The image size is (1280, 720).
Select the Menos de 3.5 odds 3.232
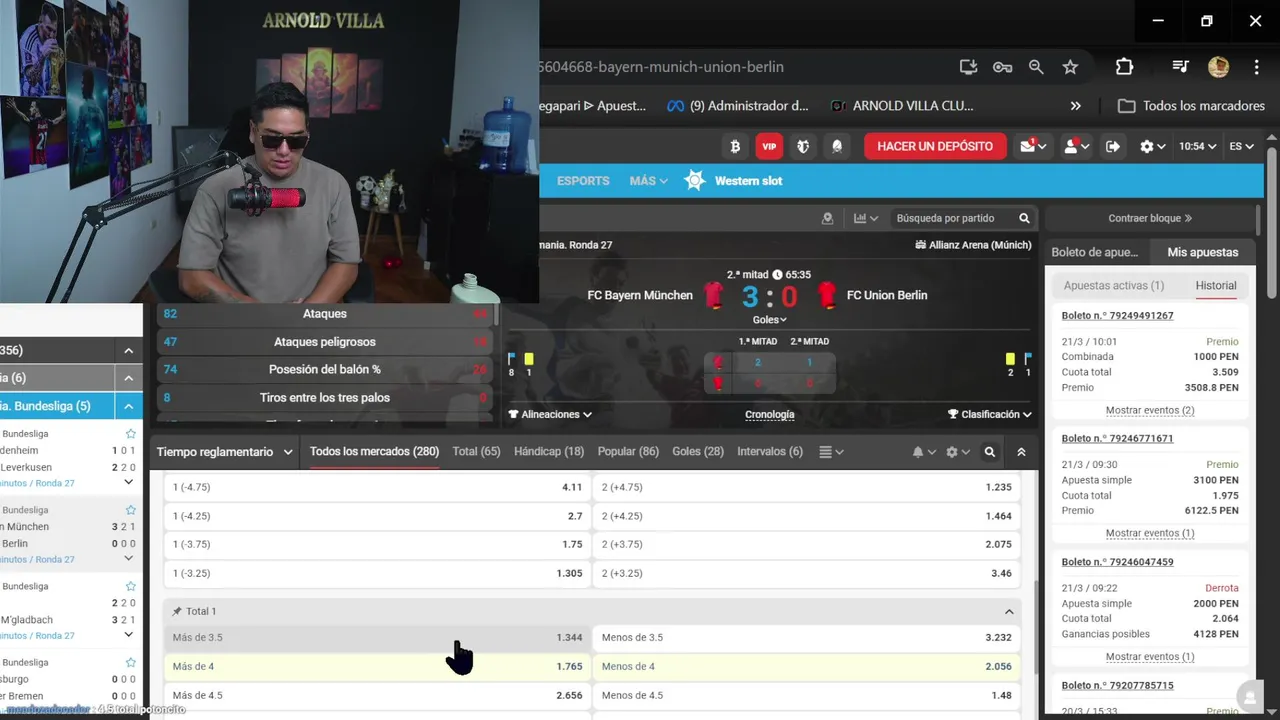807,637
